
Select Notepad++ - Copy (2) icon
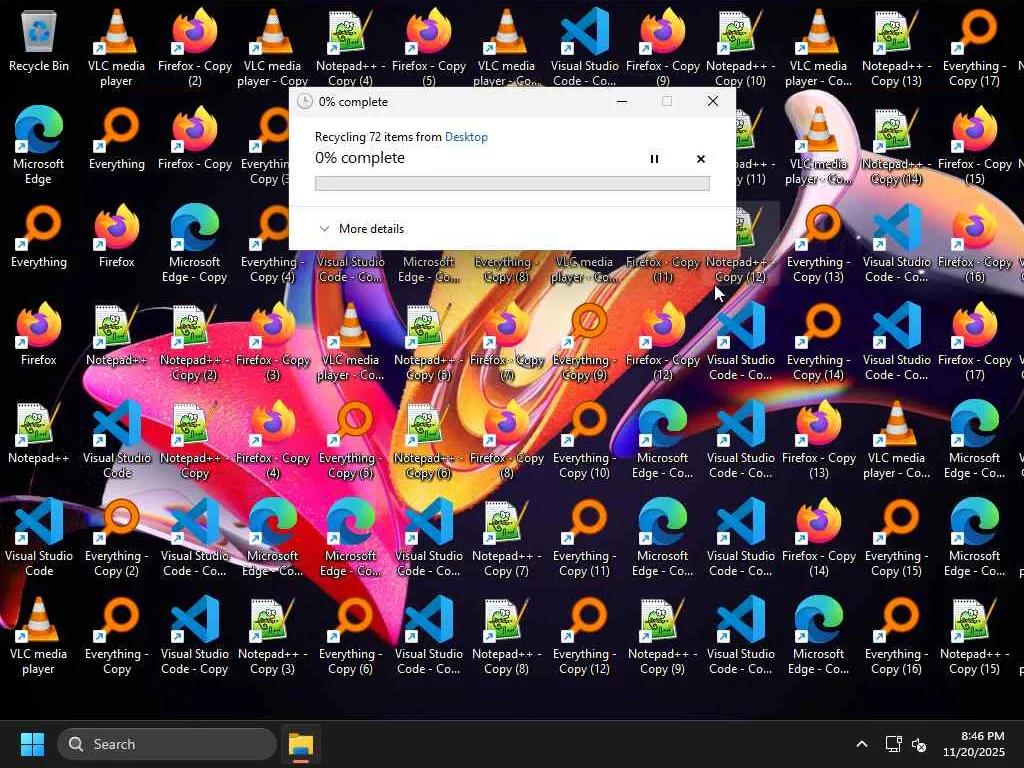pyautogui.click(x=195, y=343)
